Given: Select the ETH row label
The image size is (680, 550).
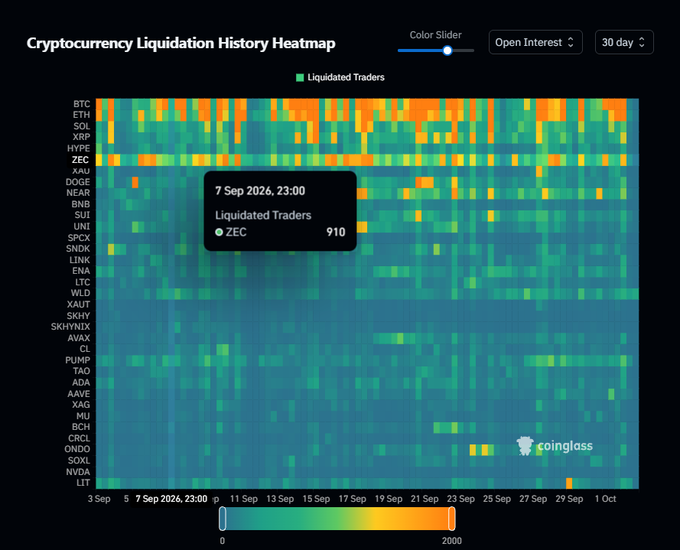Looking at the screenshot, I should [x=82, y=115].
